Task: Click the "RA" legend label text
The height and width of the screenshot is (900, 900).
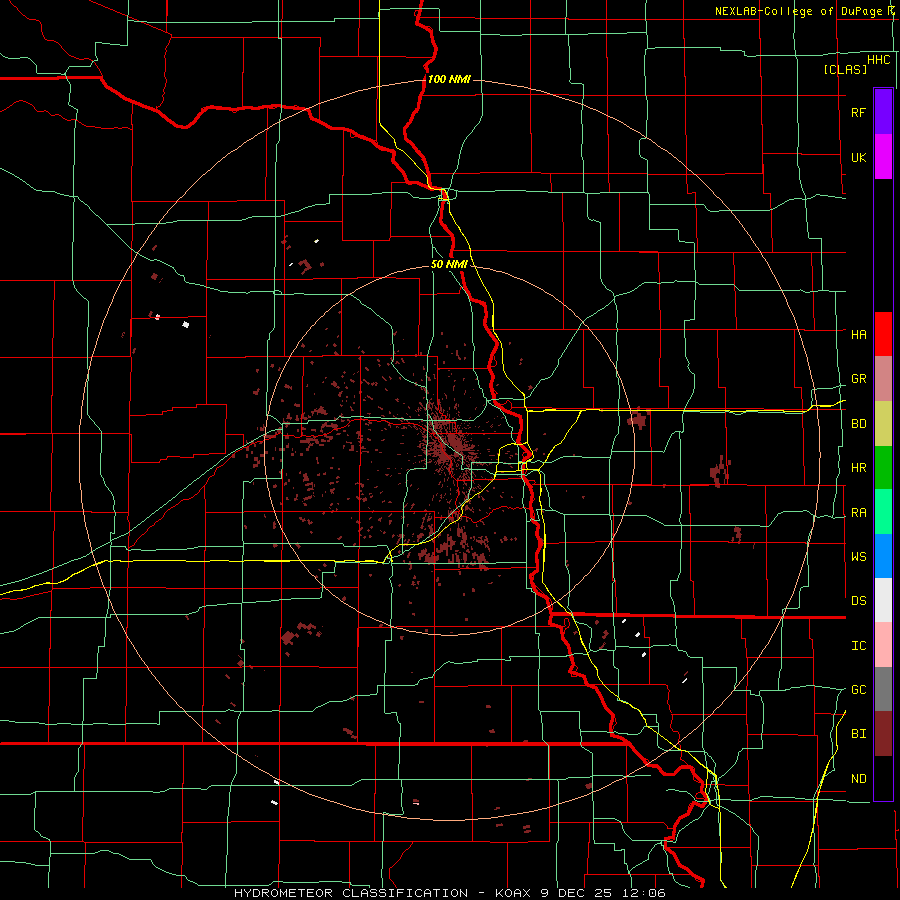Action: pyautogui.click(x=858, y=513)
